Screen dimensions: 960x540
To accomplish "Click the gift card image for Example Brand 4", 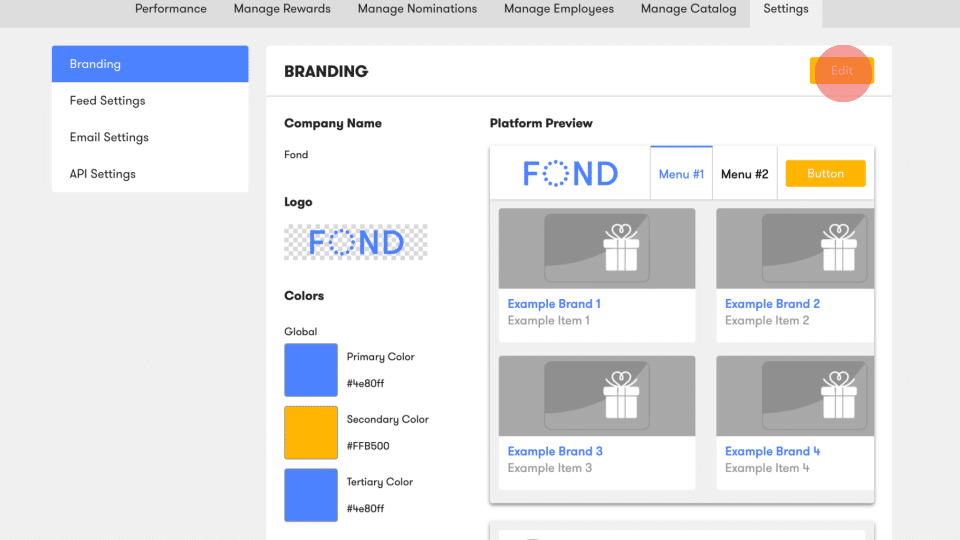I will pyautogui.click(x=795, y=396).
